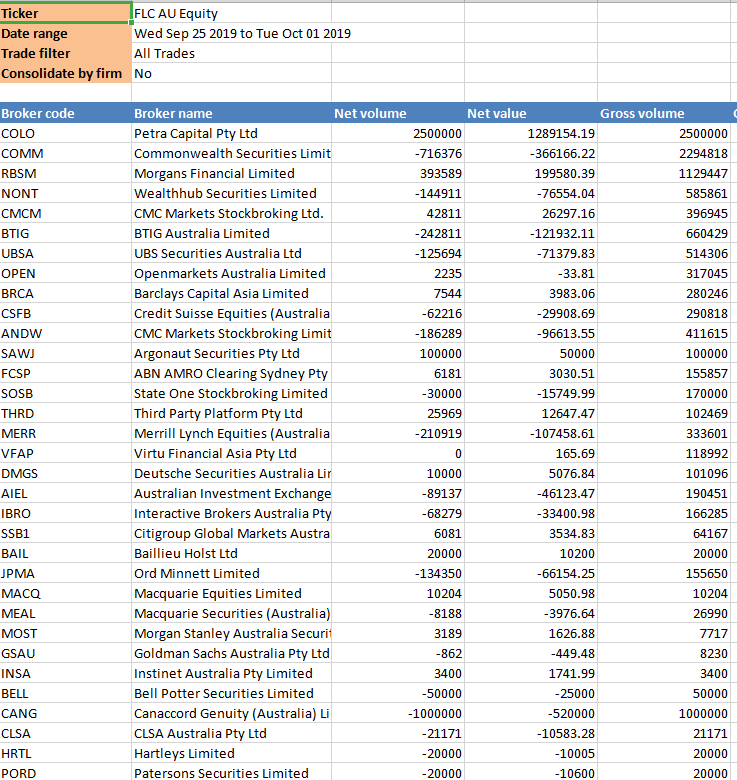Click broker code MOST
The width and height of the screenshot is (737, 780).
click(x=66, y=633)
